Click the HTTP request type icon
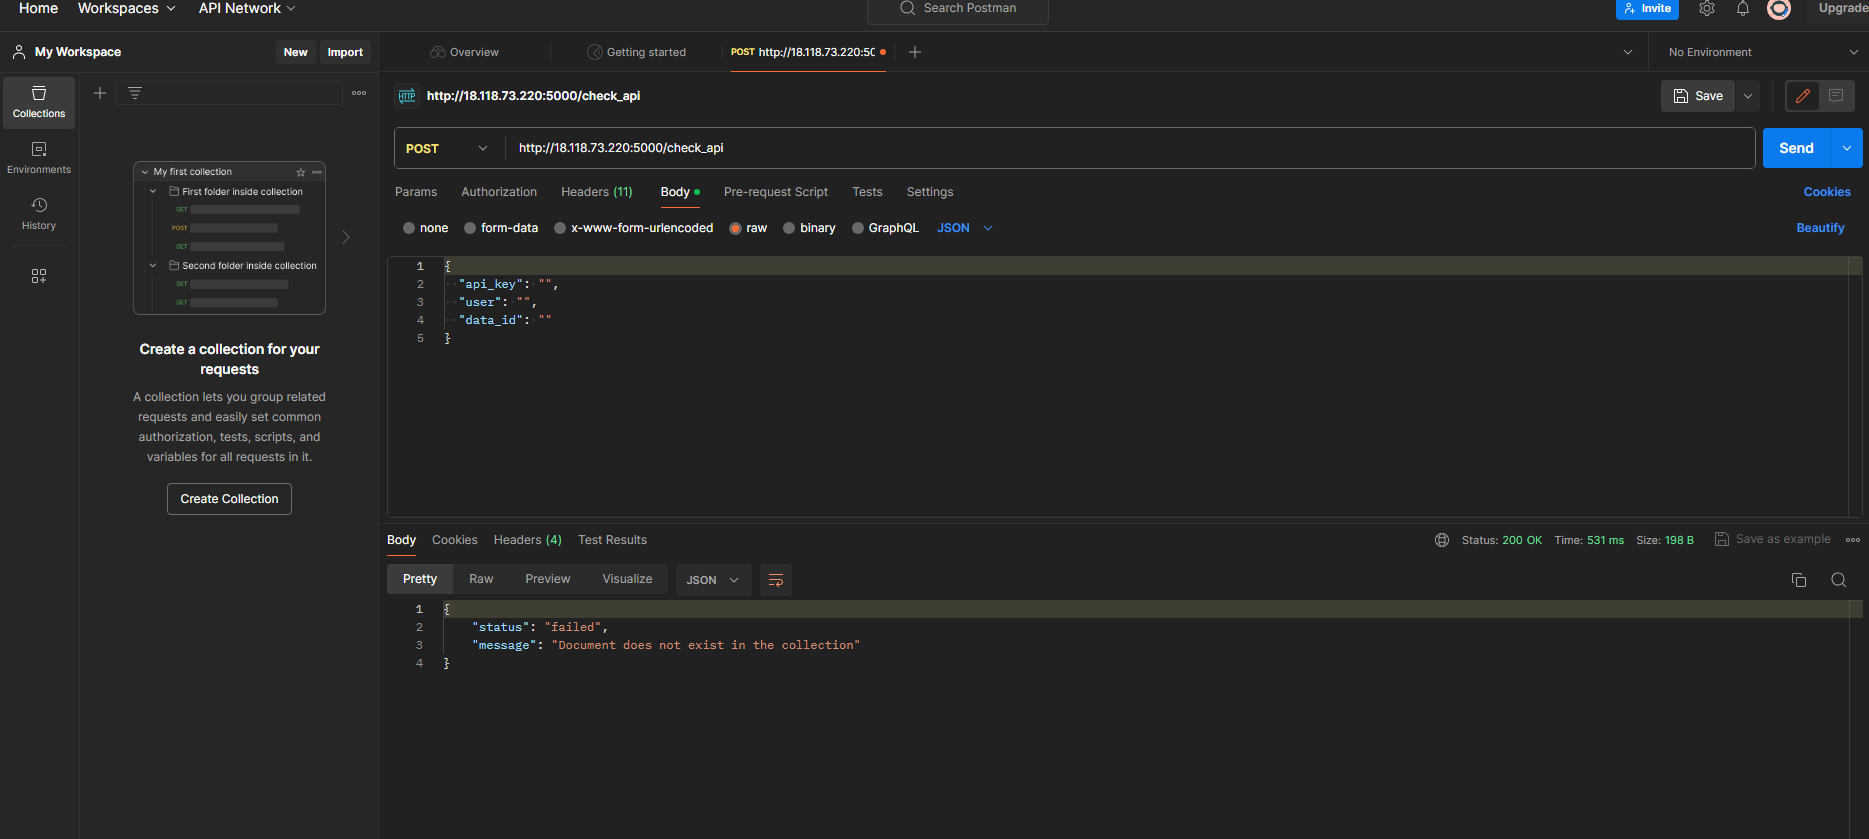This screenshot has height=839, width=1869. 407,96
